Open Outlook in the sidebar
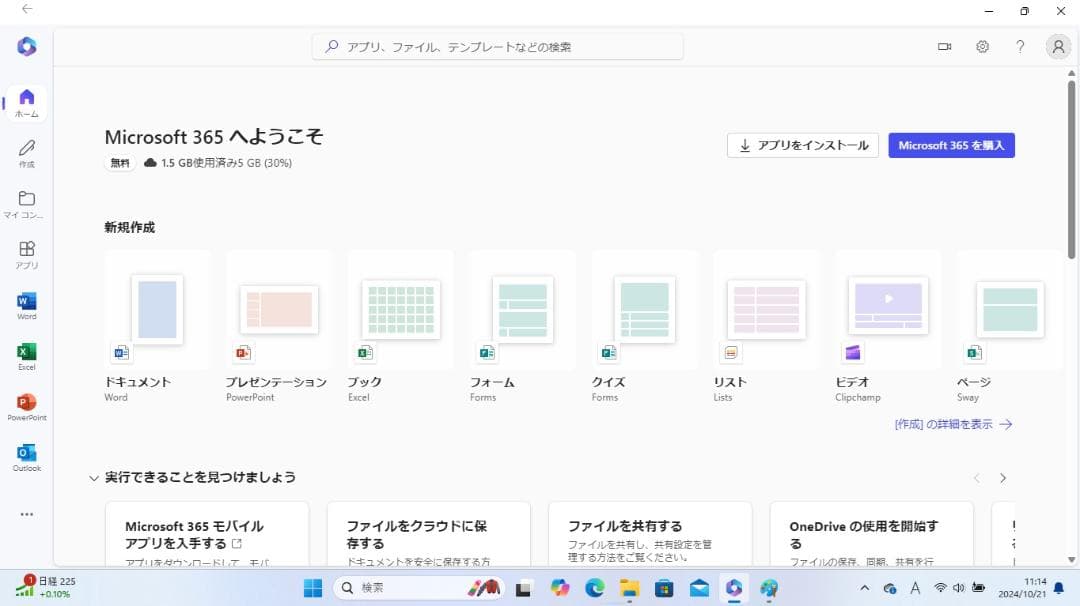The width and height of the screenshot is (1080, 606). pyautogui.click(x=27, y=456)
